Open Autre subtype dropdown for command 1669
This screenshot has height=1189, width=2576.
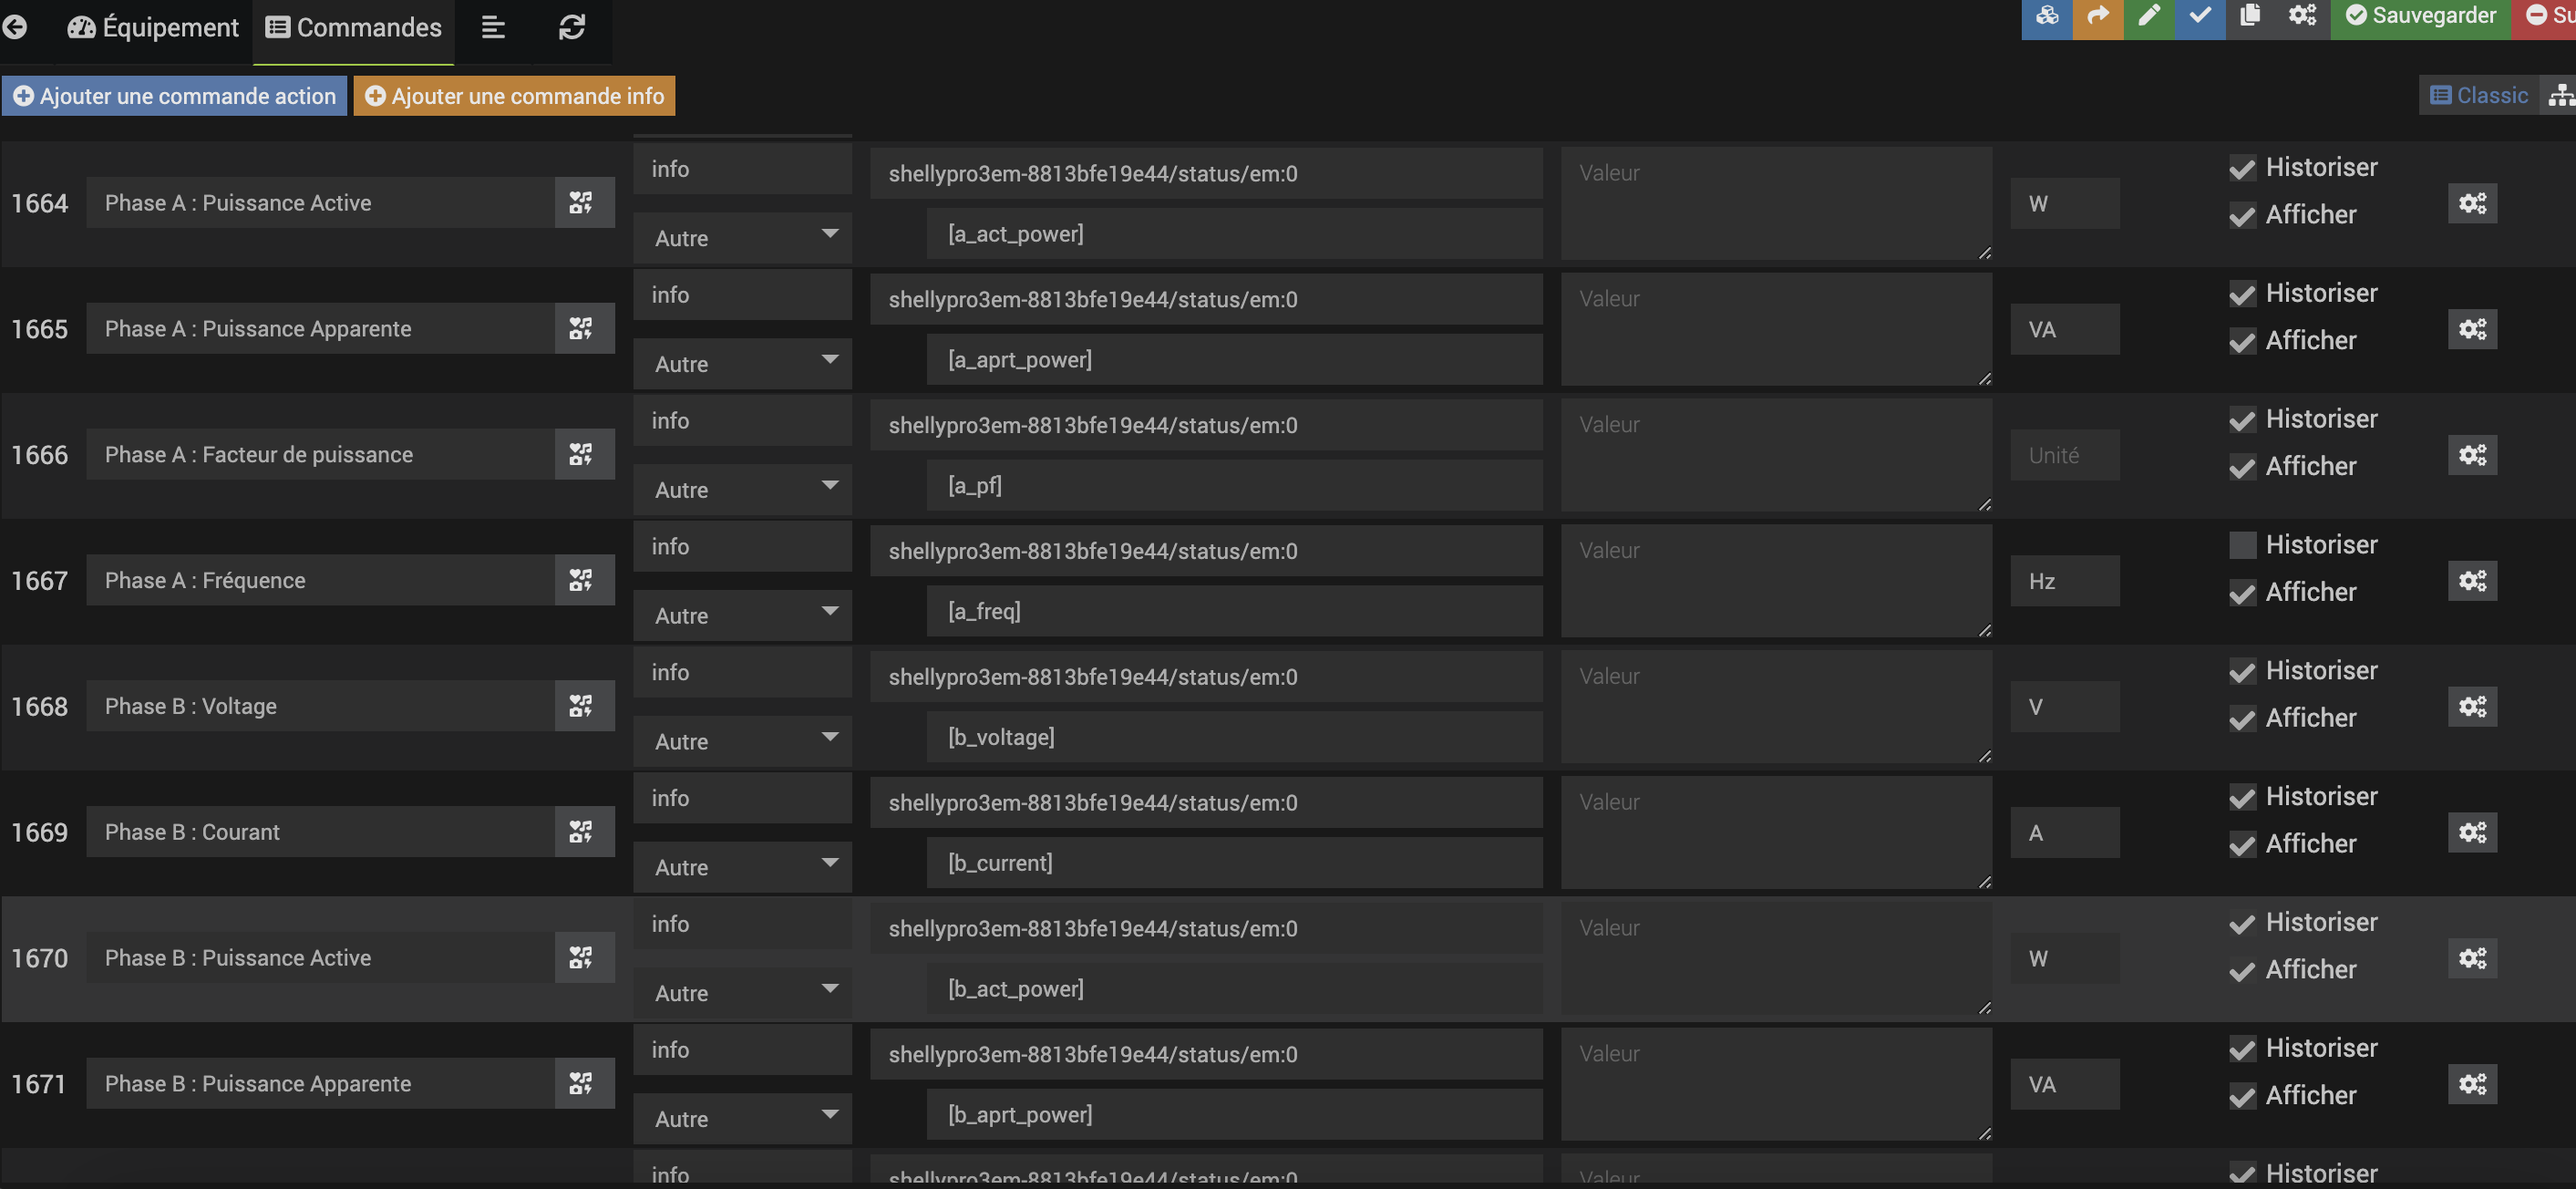(743, 867)
